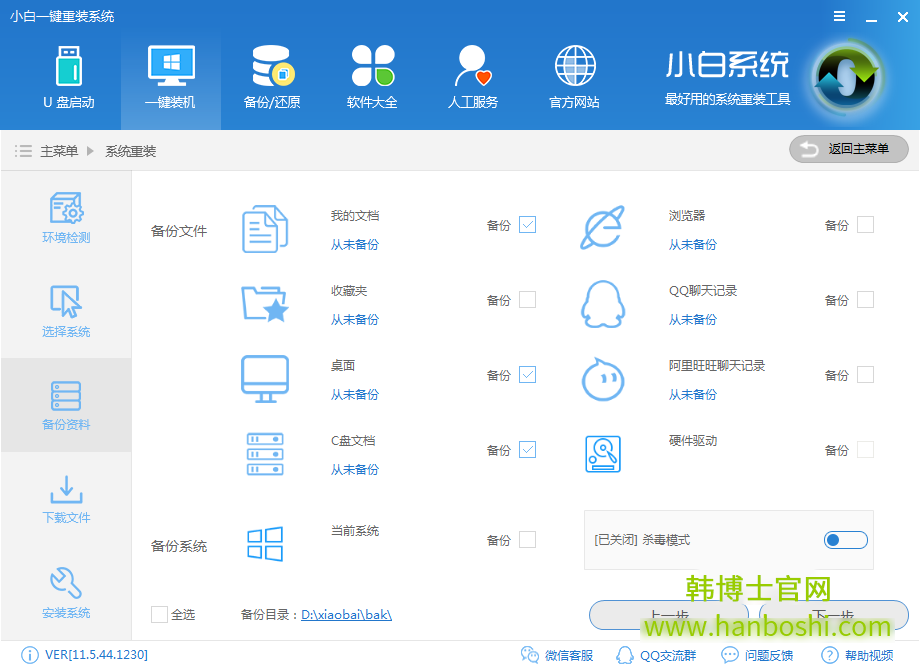
Task: Uncheck 桌面 backup option
Action: [527, 374]
